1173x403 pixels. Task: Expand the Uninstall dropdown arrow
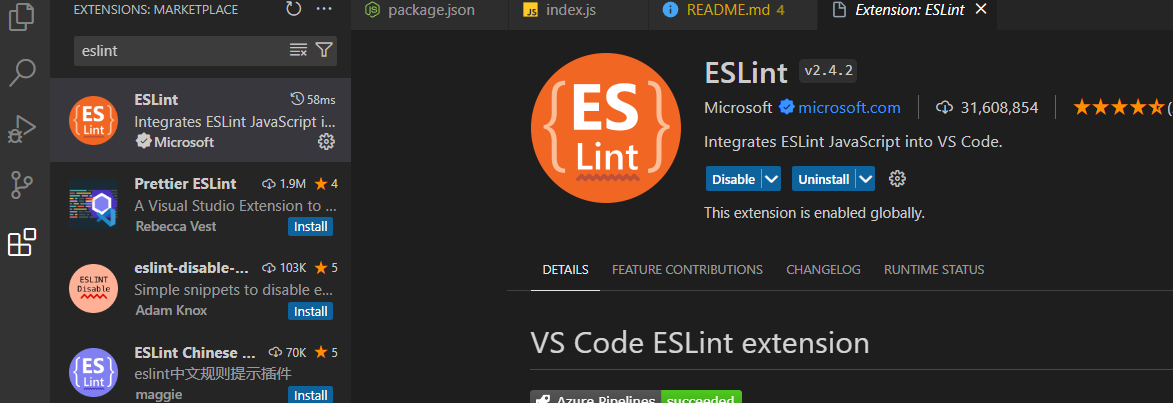(x=866, y=179)
